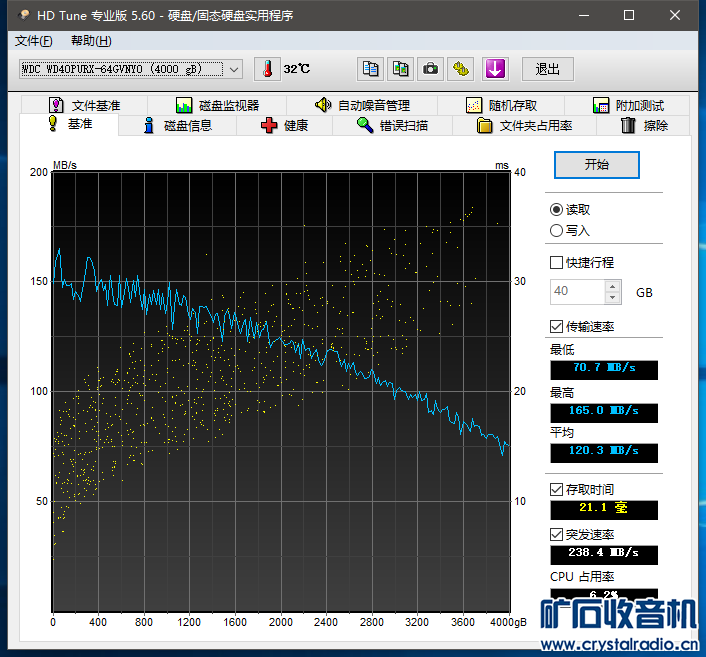706x657 pixels.
Task: Click the 文件基准 tab icon
Action: coord(56,105)
